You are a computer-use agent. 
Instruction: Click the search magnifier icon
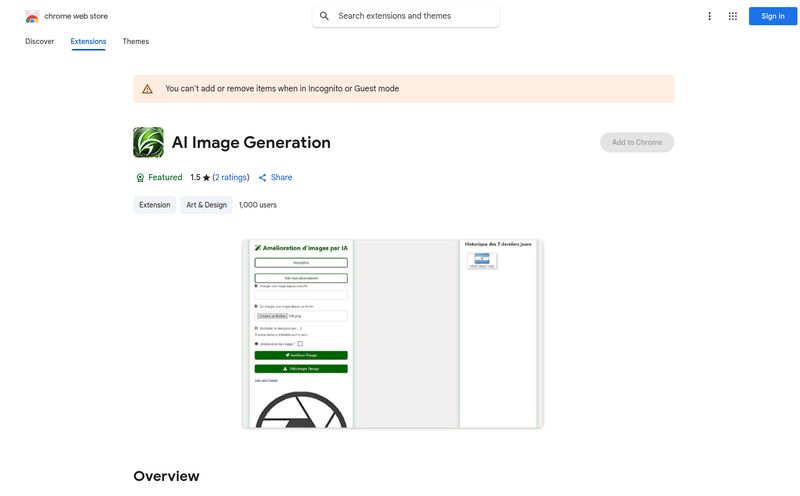(x=324, y=16)
